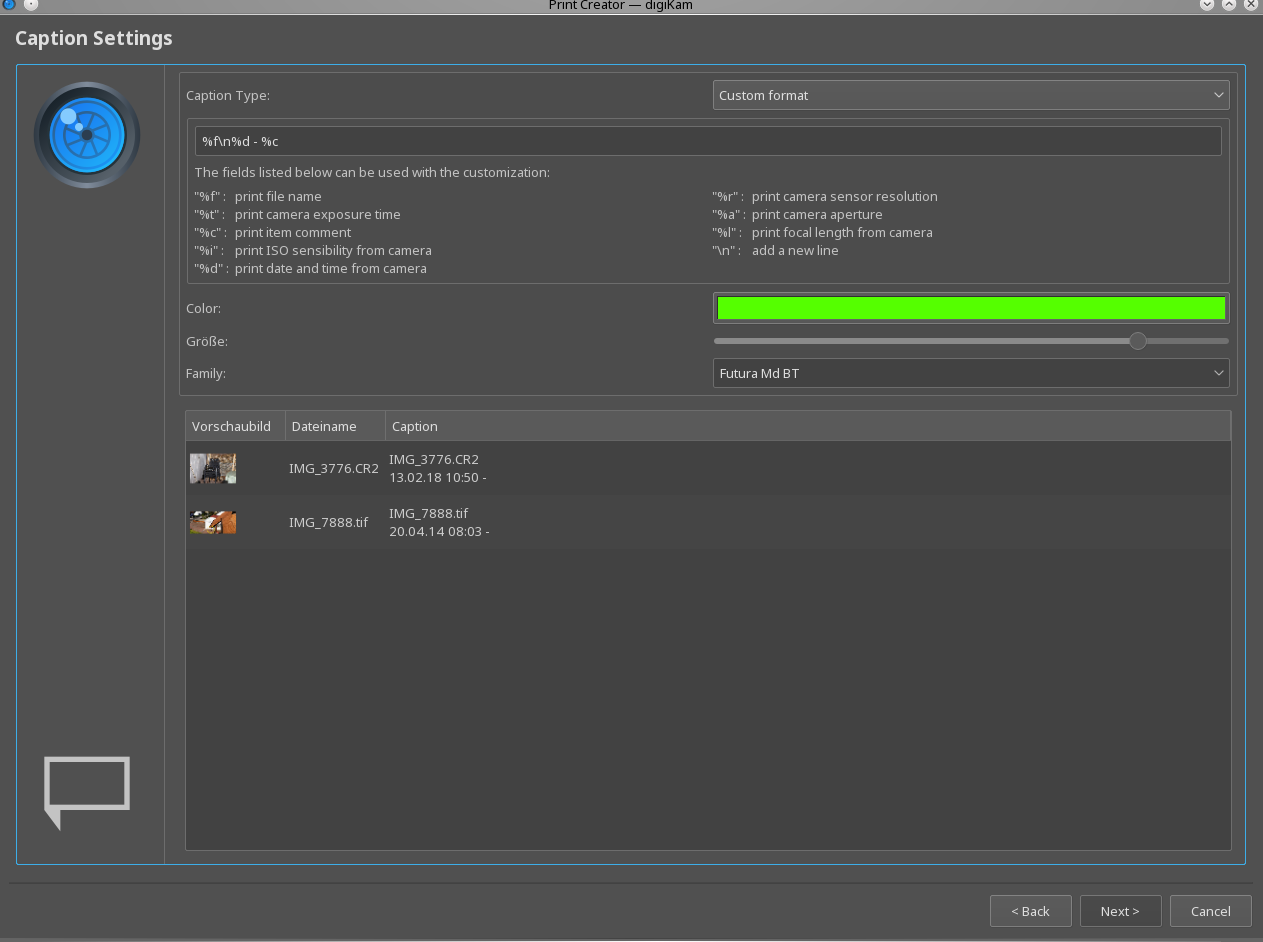This screenshot has height=942, width=1263.
Task: Open the Caption Type dropdown
Action: [970, 95]
